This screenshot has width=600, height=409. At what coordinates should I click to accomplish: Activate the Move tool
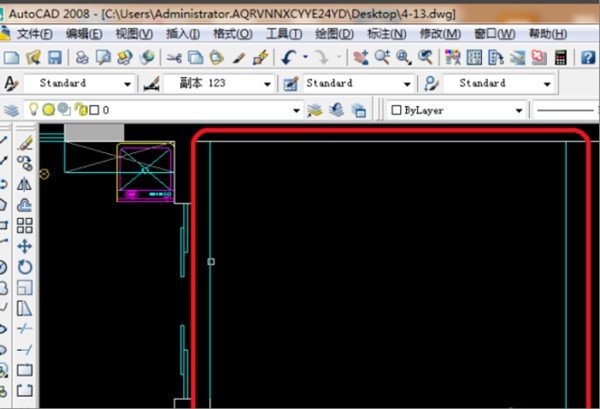click(25, 246)
